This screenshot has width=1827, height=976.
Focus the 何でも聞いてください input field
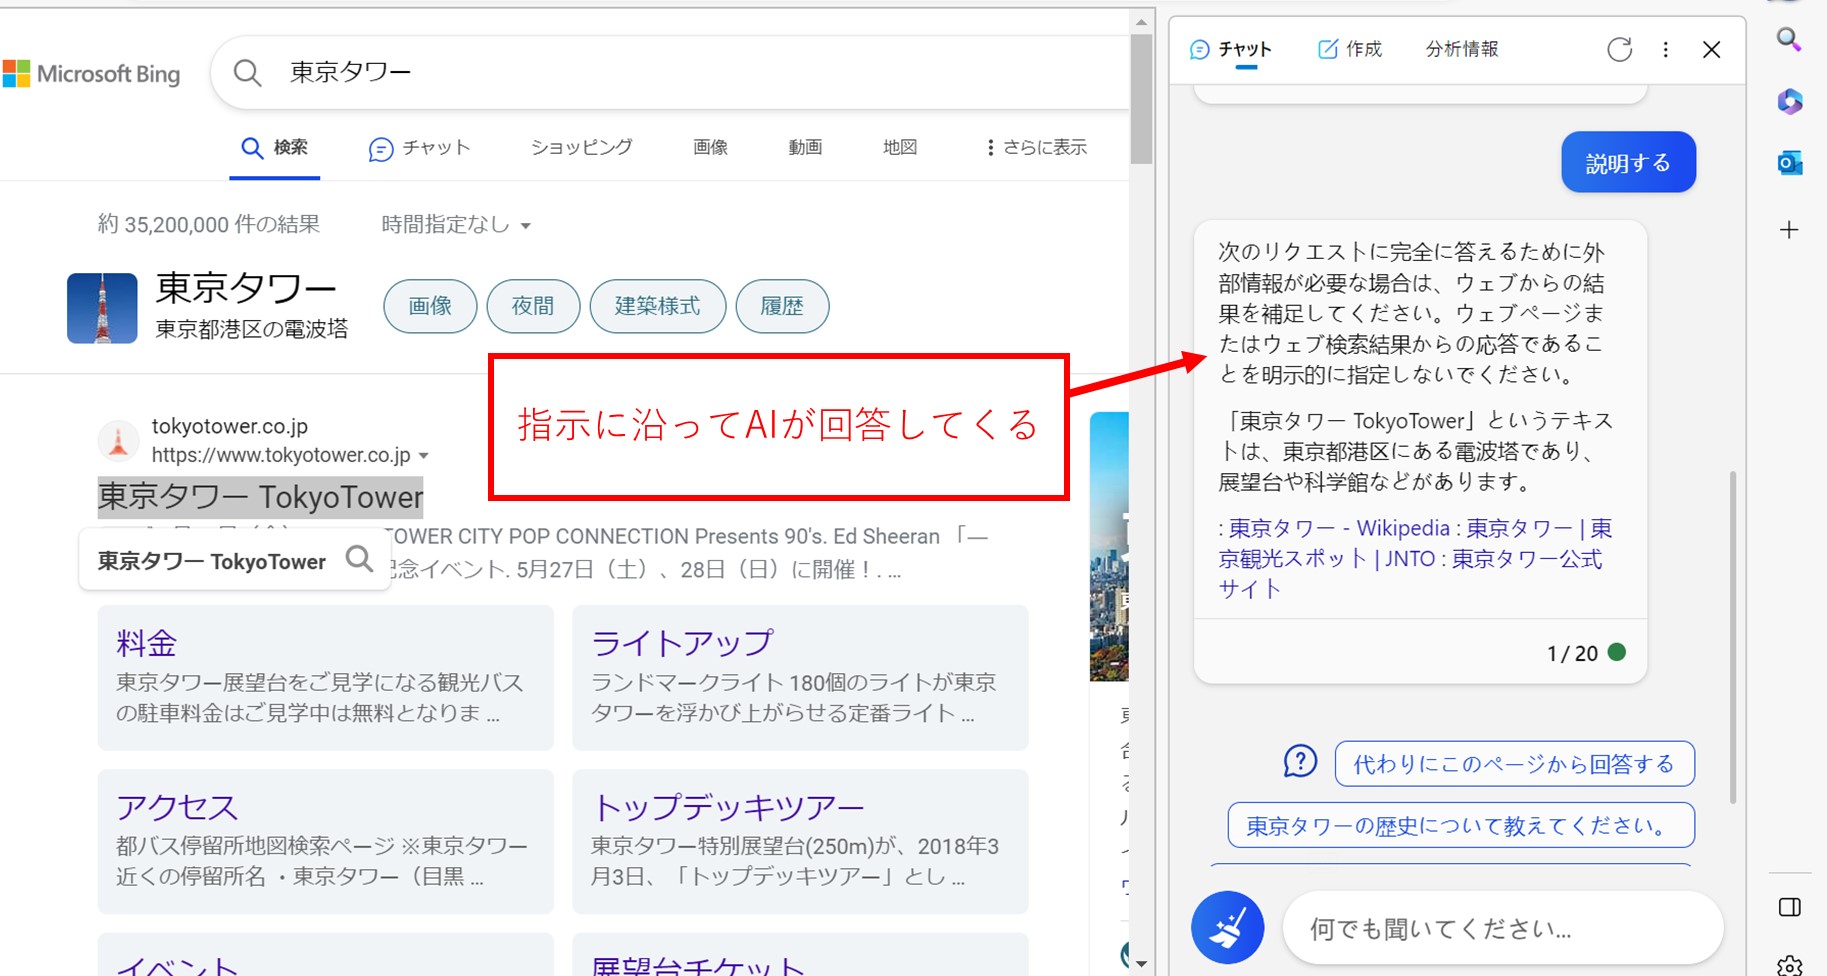click(1503, 929)
